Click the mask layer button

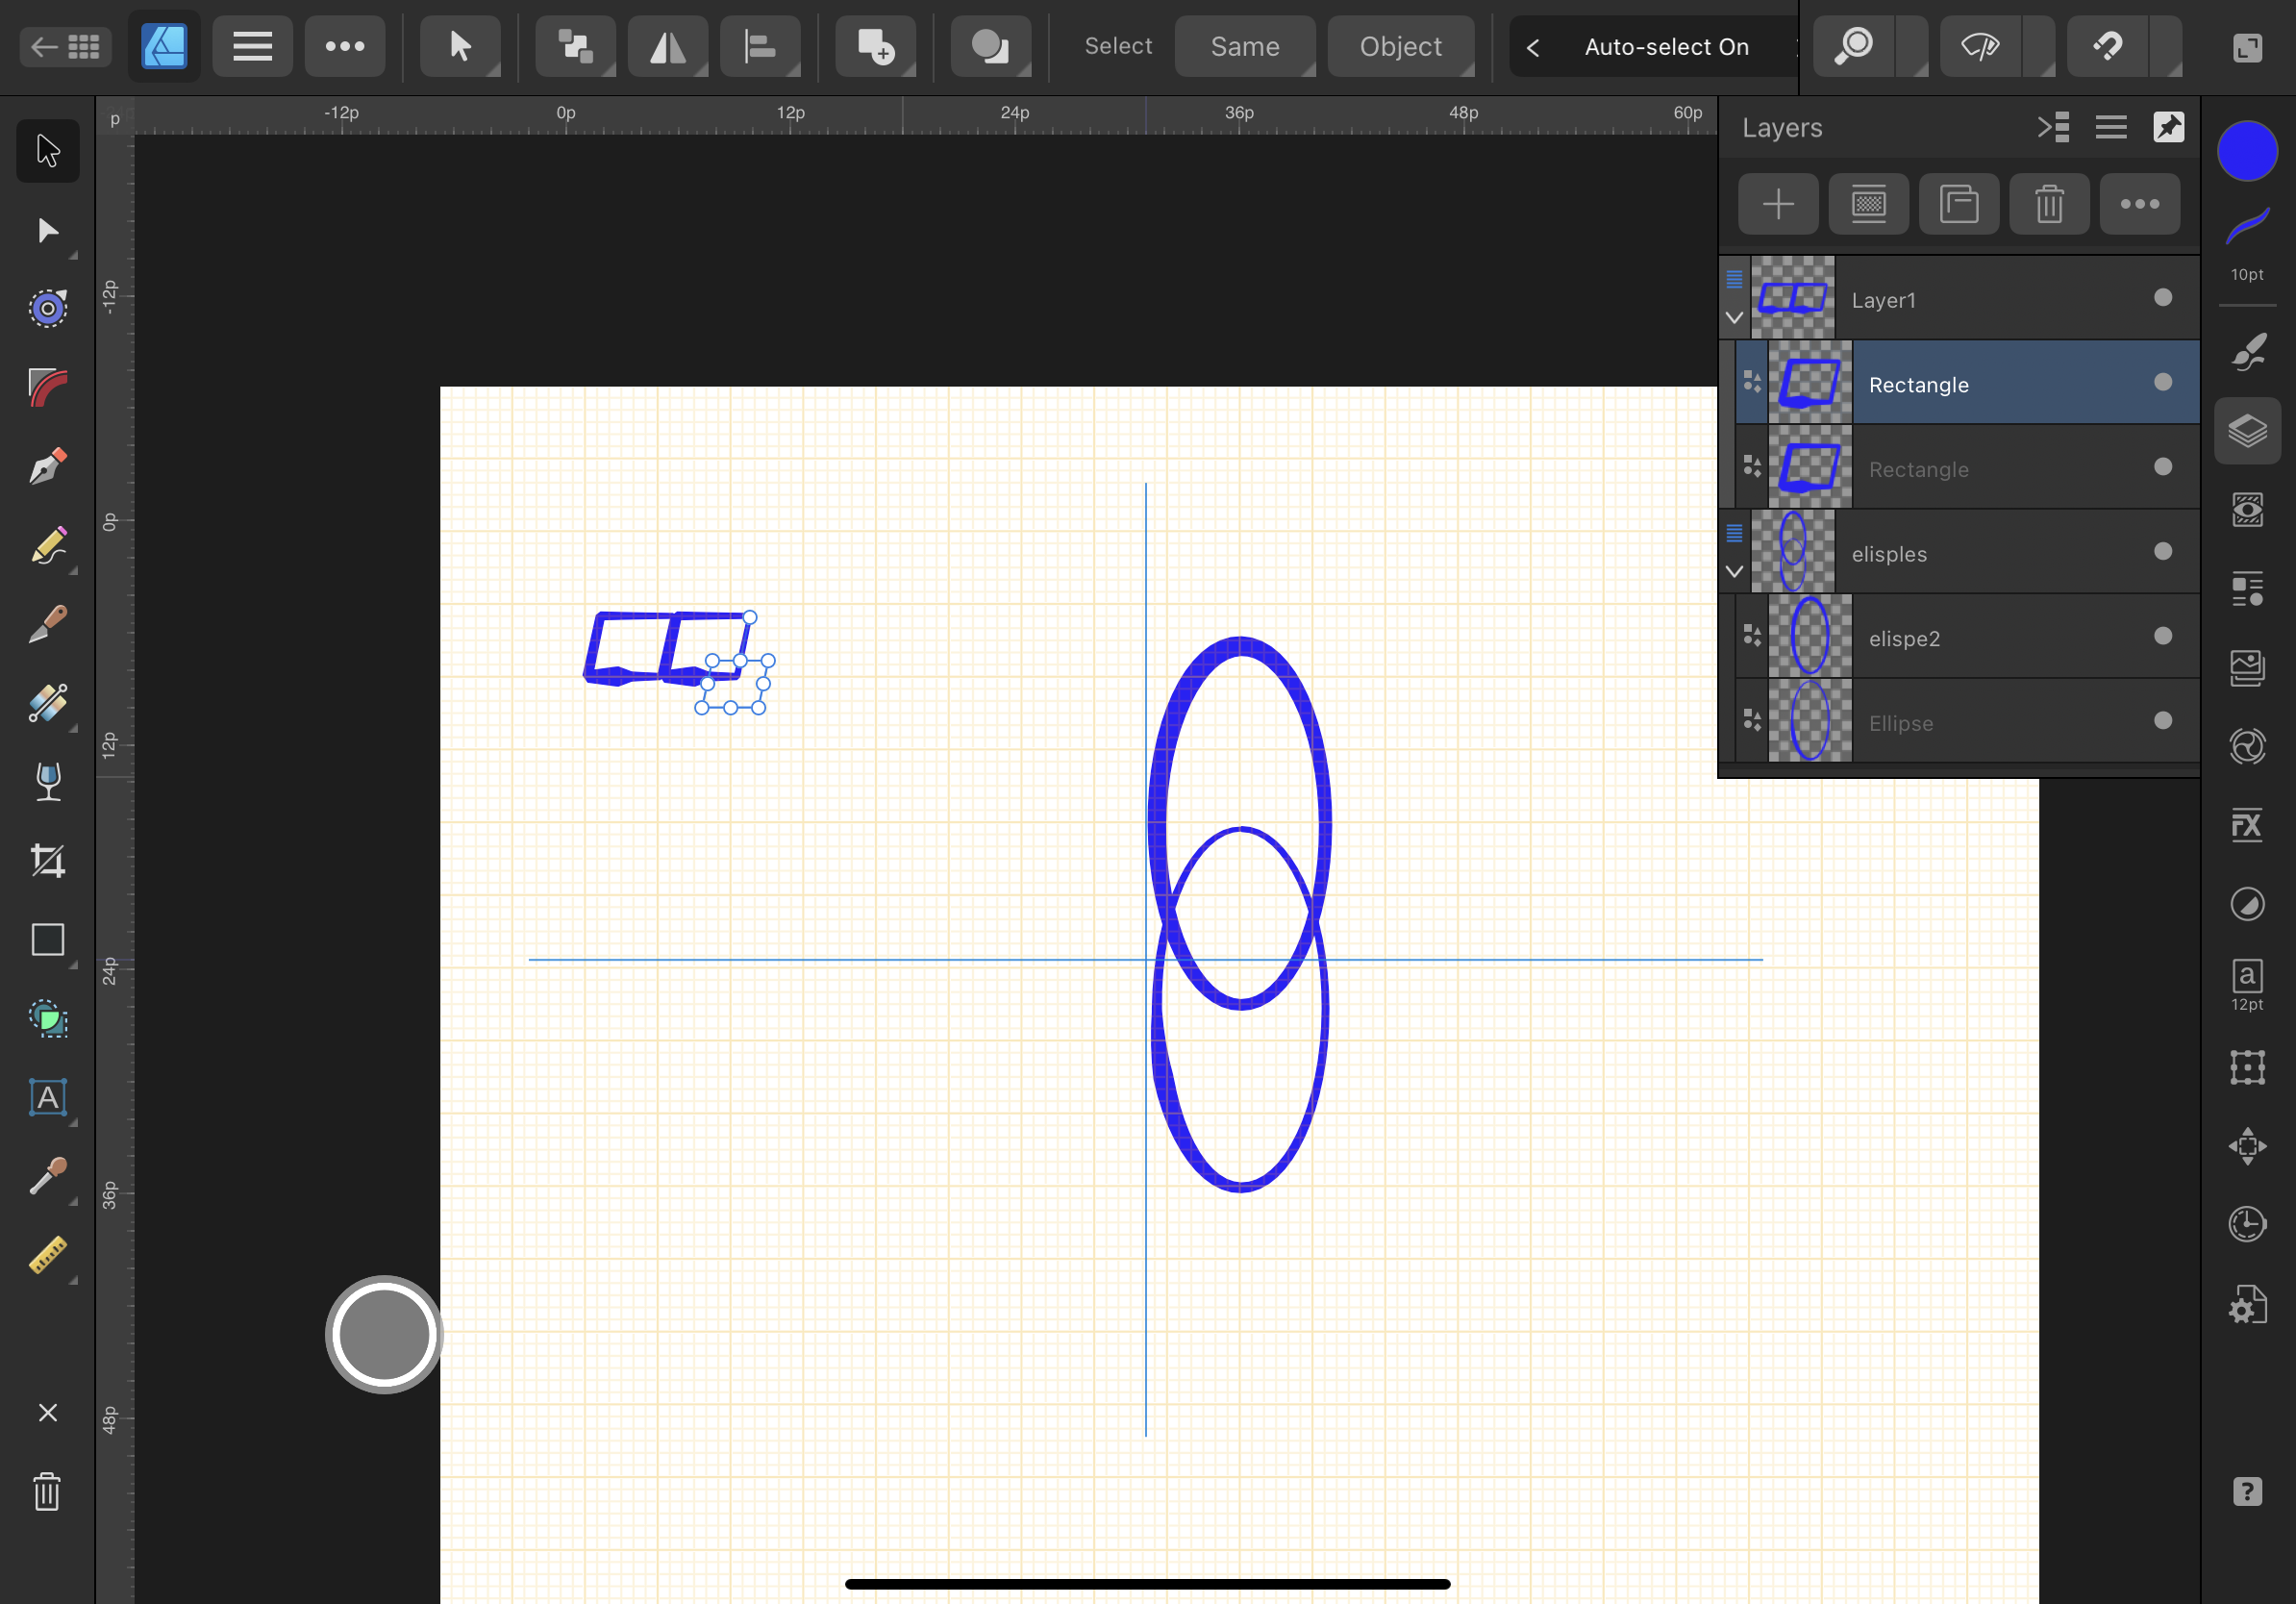coord(1868,204)
